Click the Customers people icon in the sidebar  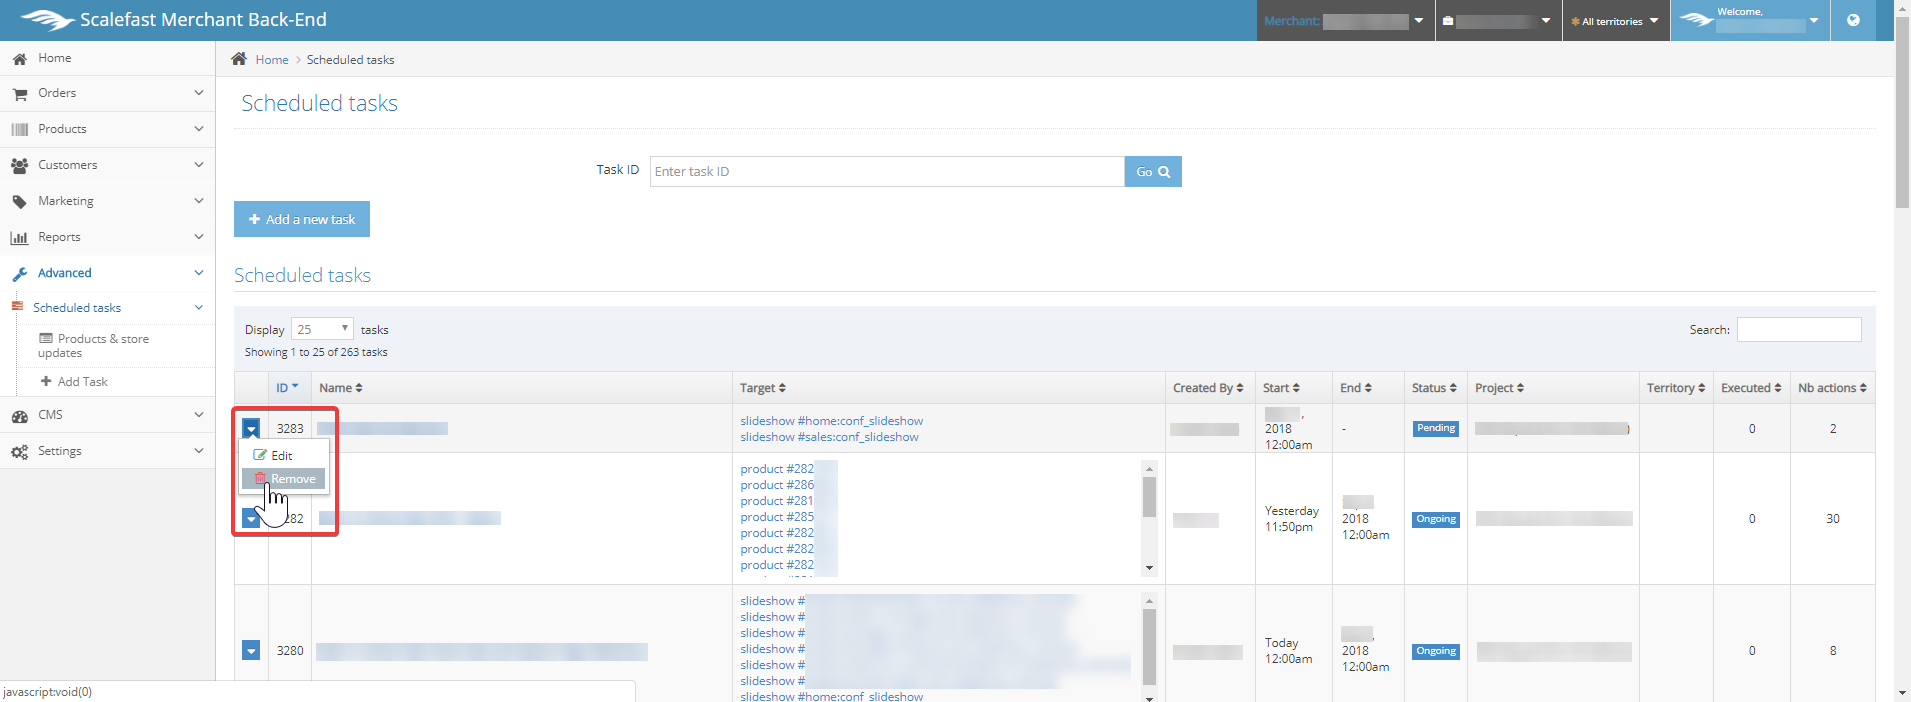(19, 166)
